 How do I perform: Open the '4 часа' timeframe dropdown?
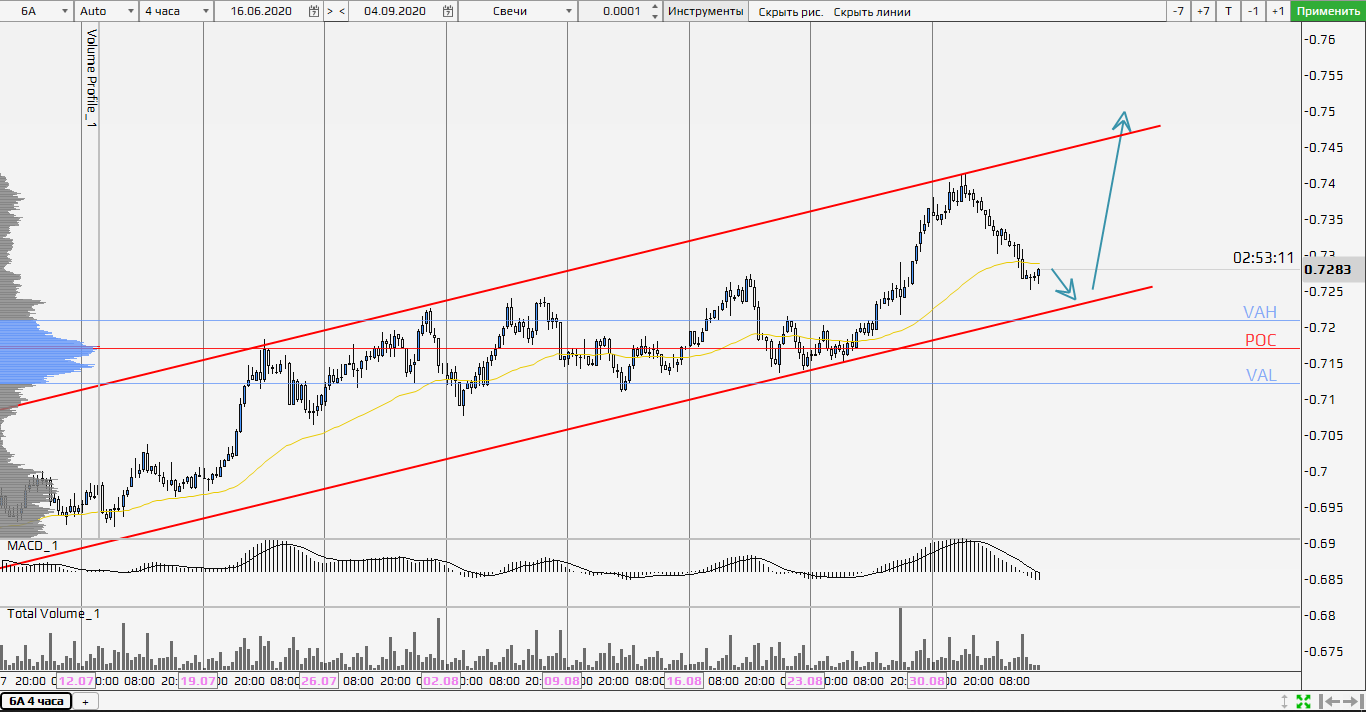coord(205,11)
